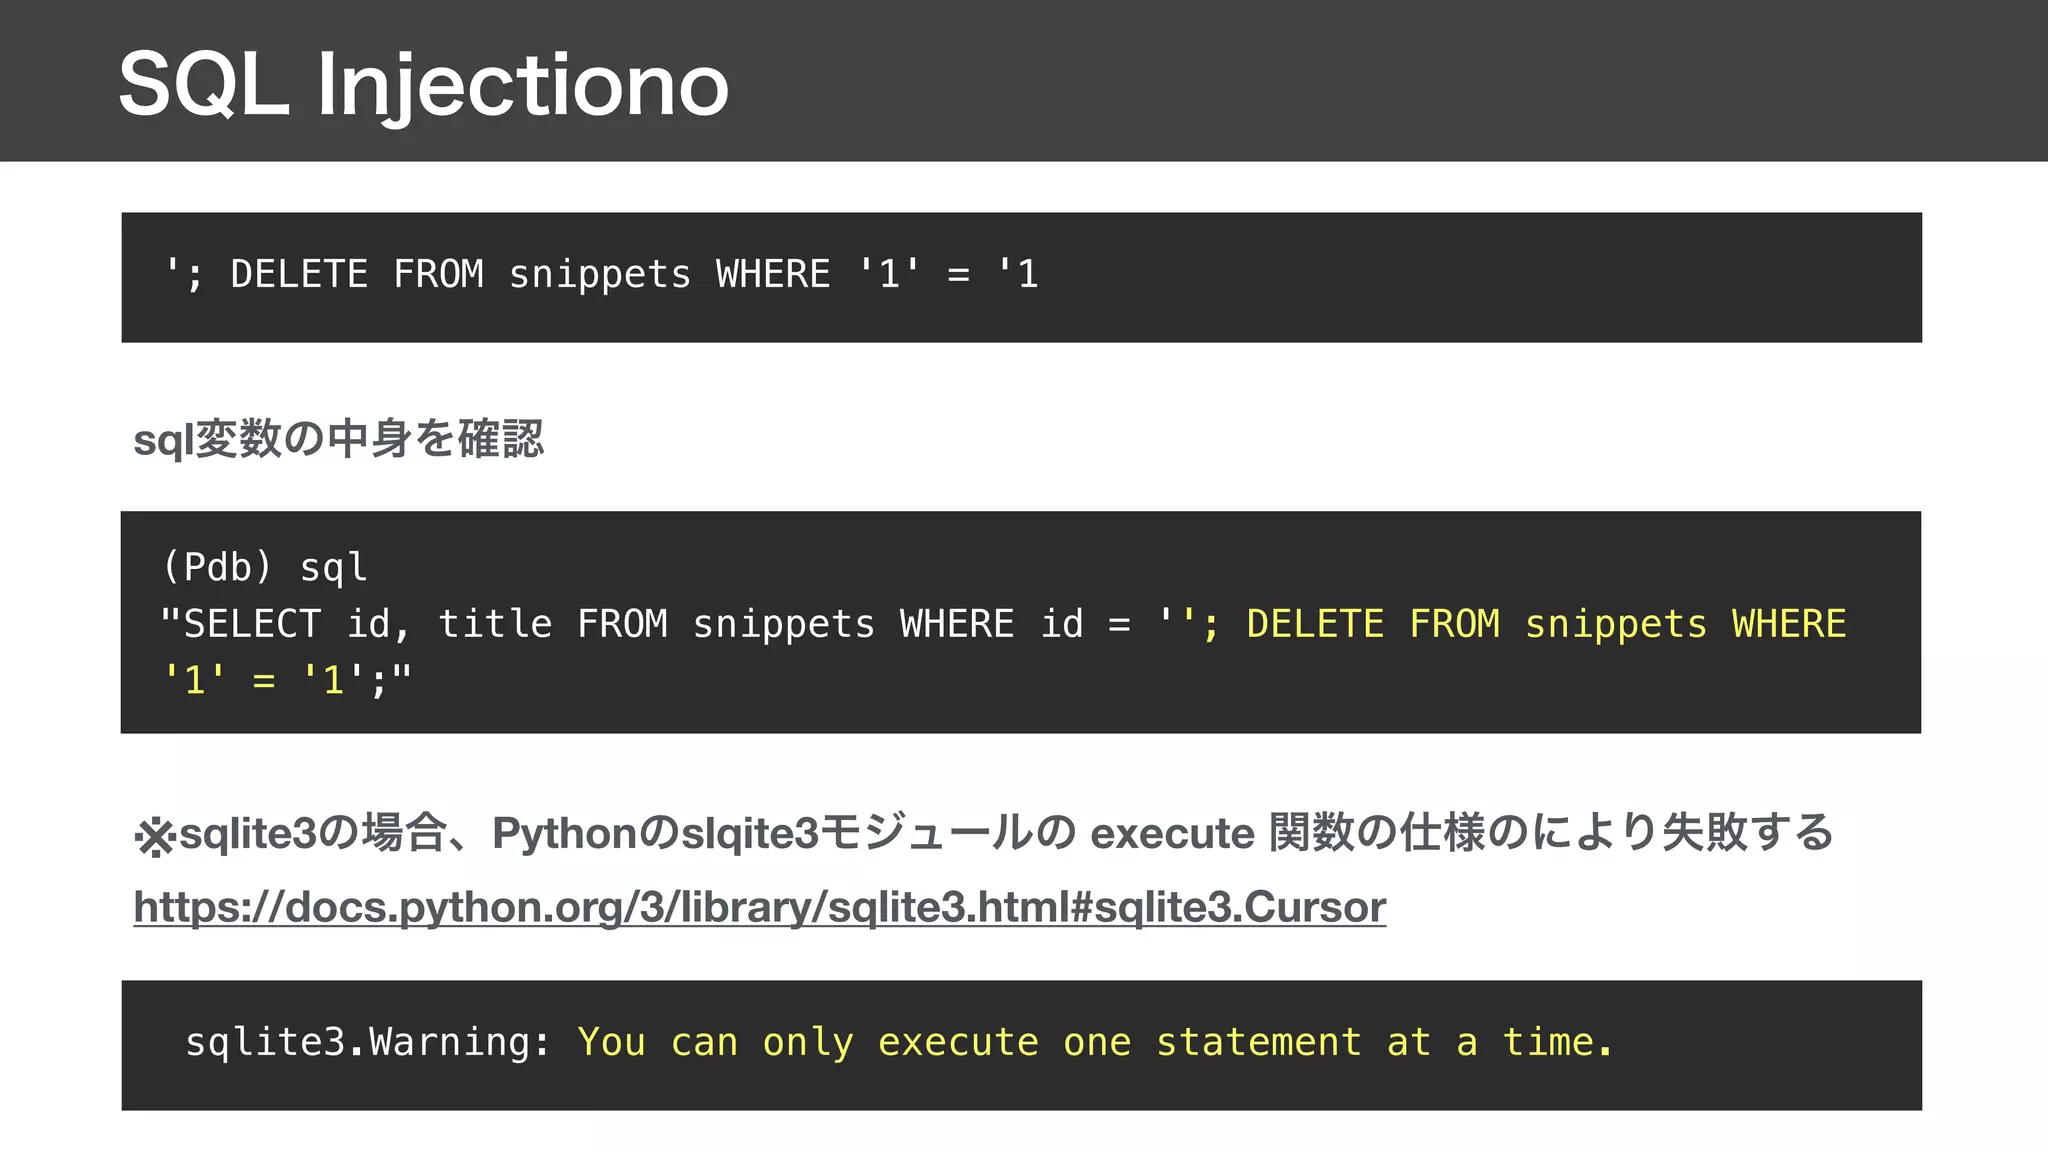Click the "(Pdb) sql" prompt line
This screenshot has width=2048, height=1152.
[265, 567]
